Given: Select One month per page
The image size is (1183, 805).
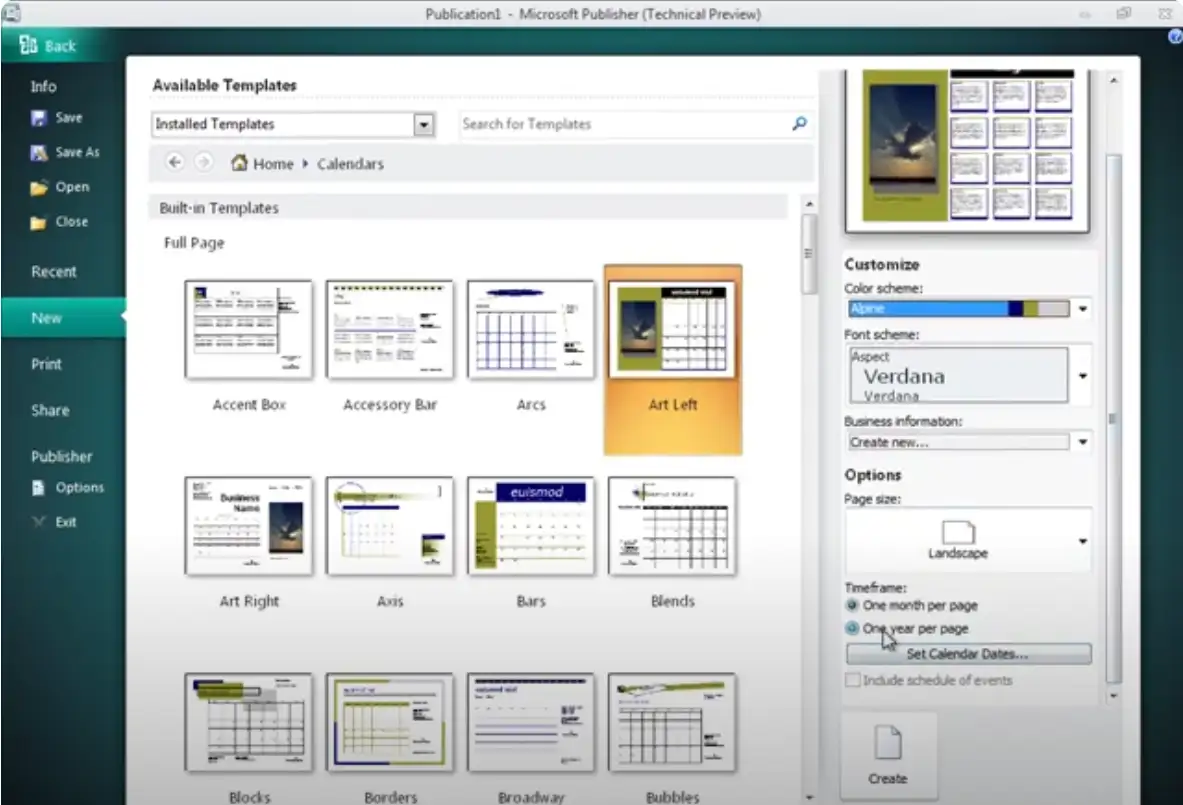Looking at the screenshot, I should point(852,606).
